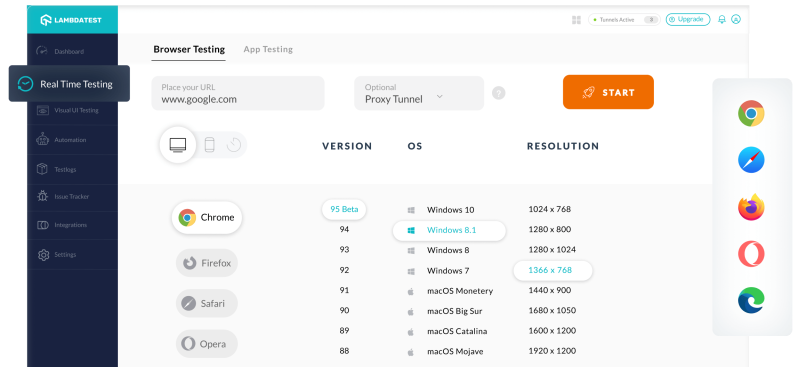Pick resolution 1366 x 768
This screenshot has height=367, width=799.
552,271
